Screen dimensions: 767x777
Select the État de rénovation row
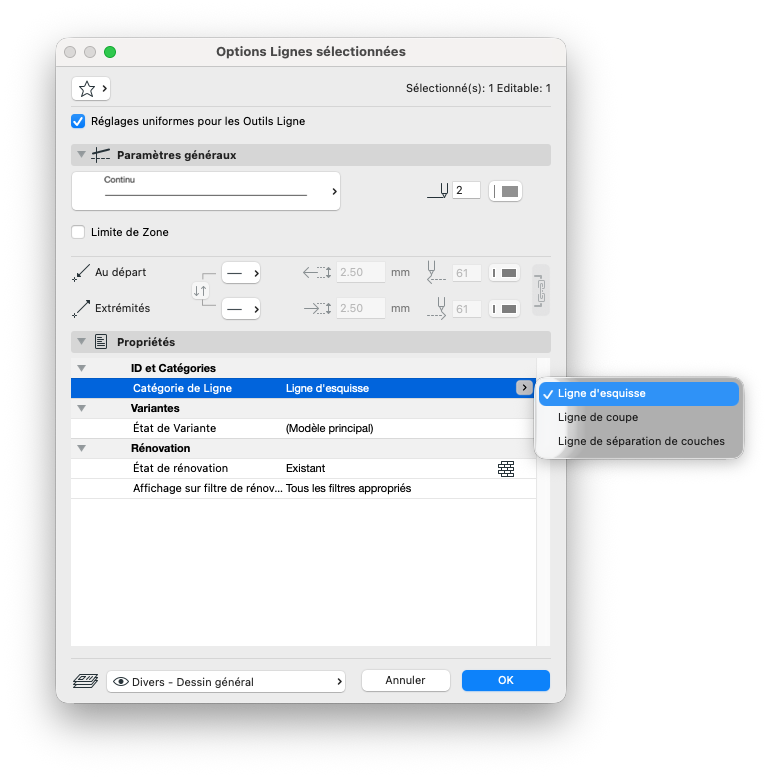click(x=303, y=468)
